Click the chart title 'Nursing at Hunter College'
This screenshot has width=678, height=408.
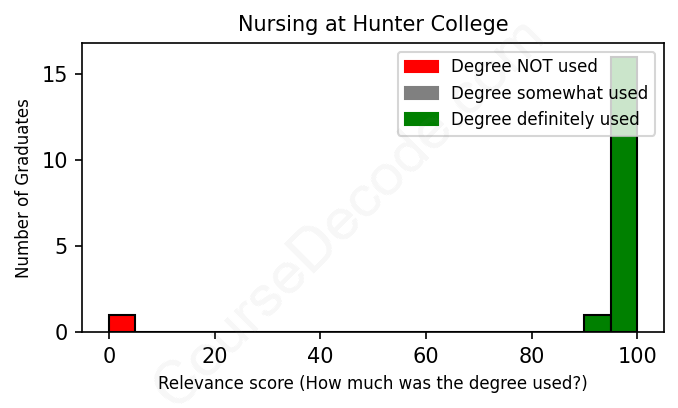tap(373, 24)
